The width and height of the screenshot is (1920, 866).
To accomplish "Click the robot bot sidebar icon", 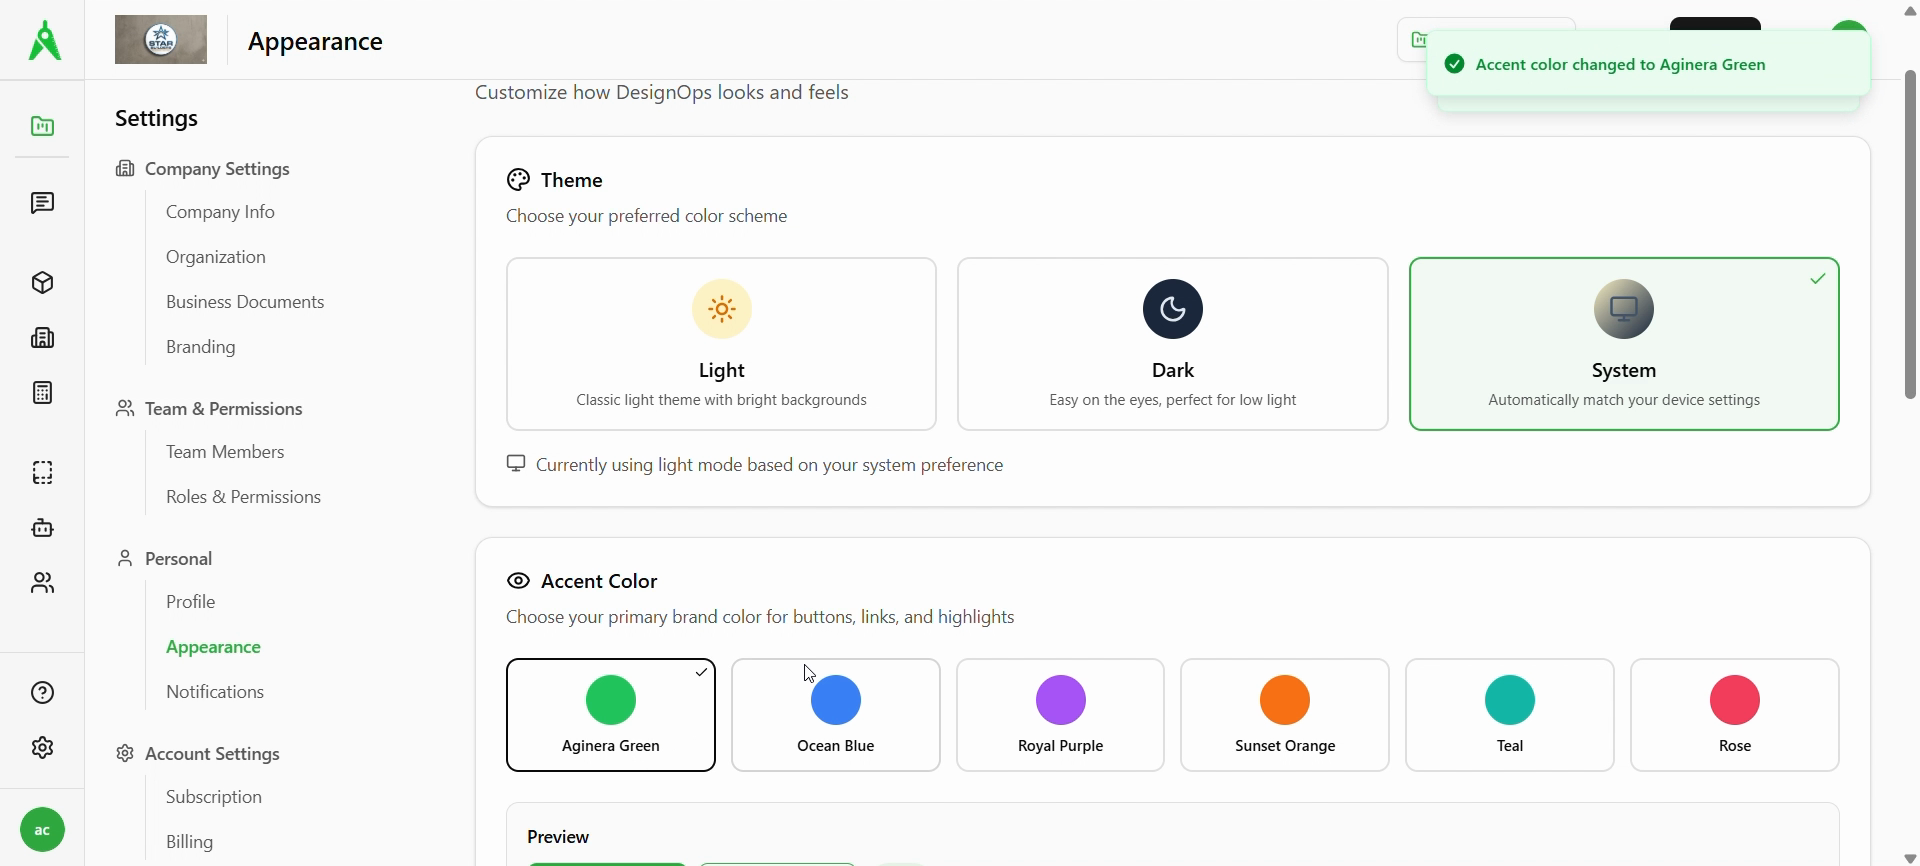I will (42, 528).
